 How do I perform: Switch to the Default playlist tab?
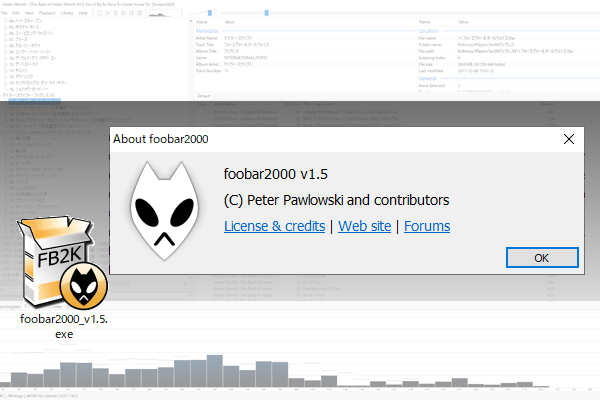[x=204, y=96]
